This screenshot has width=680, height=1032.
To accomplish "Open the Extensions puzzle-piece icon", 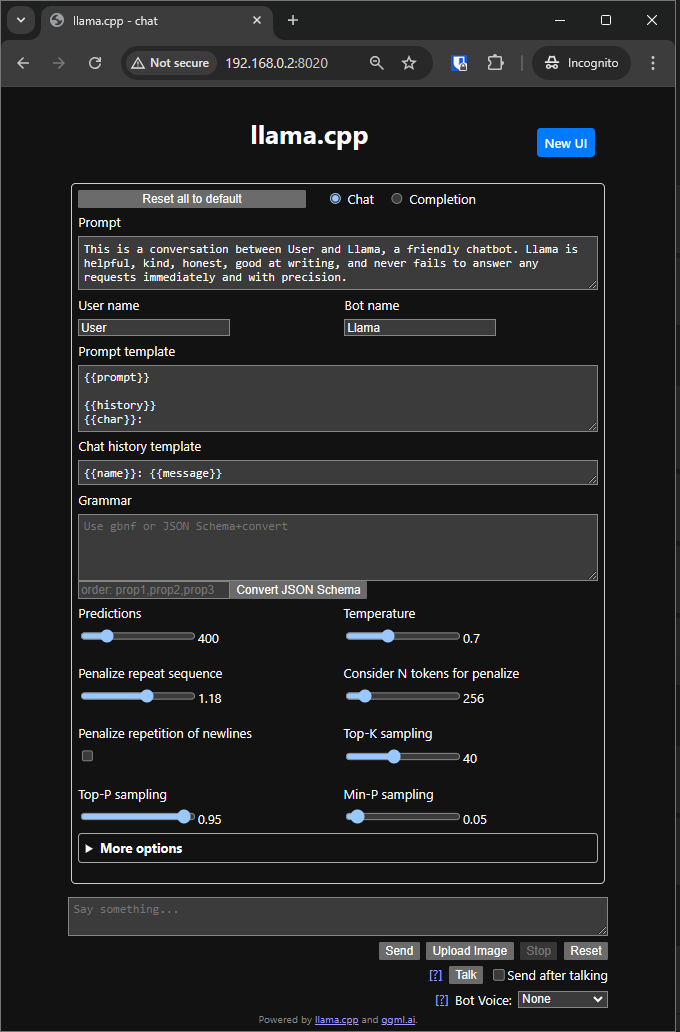I will [x=495, y=63].
